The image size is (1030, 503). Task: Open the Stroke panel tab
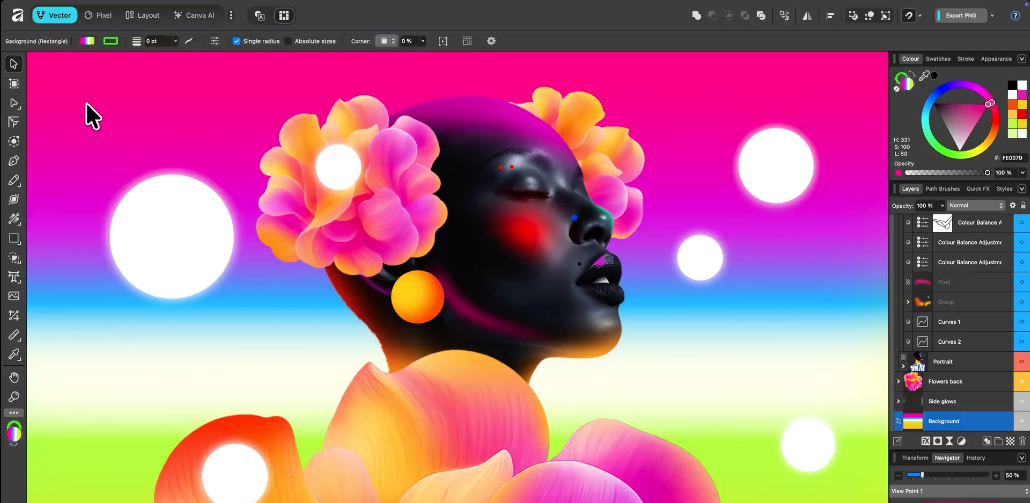966,59
